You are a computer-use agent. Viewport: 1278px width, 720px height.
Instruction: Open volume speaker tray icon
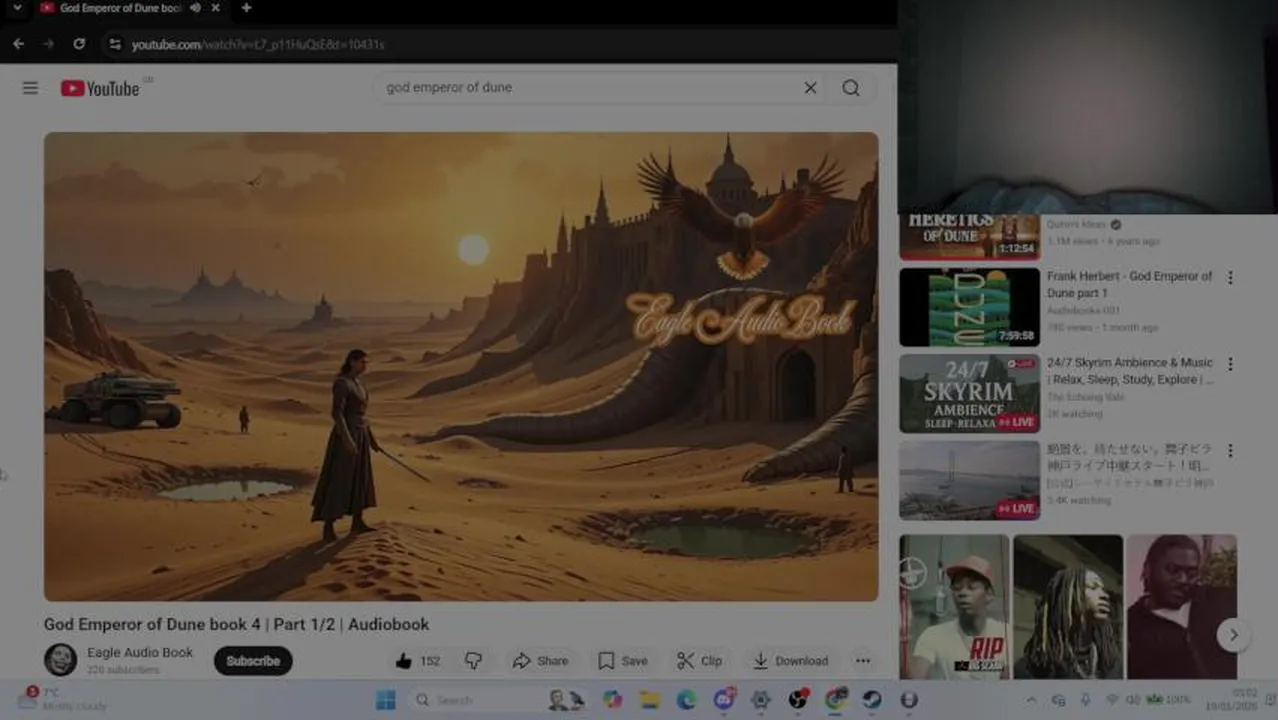tap(1133, 700)
